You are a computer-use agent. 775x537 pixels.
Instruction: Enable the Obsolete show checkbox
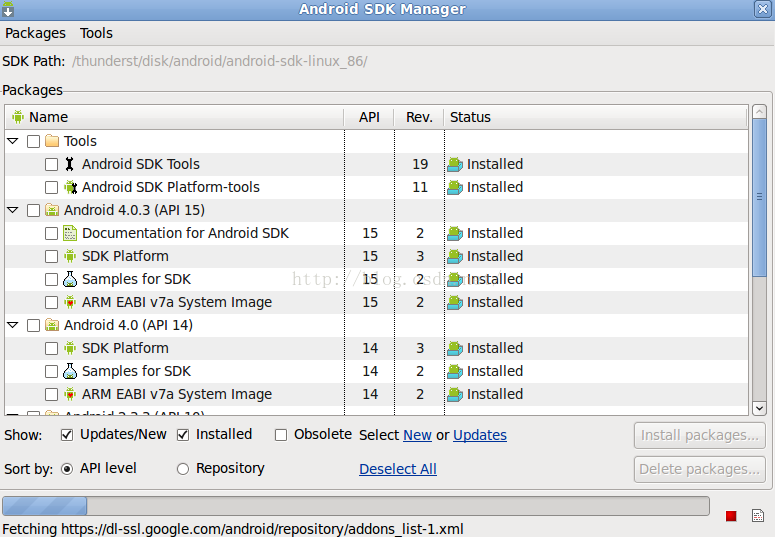point(281,435)
